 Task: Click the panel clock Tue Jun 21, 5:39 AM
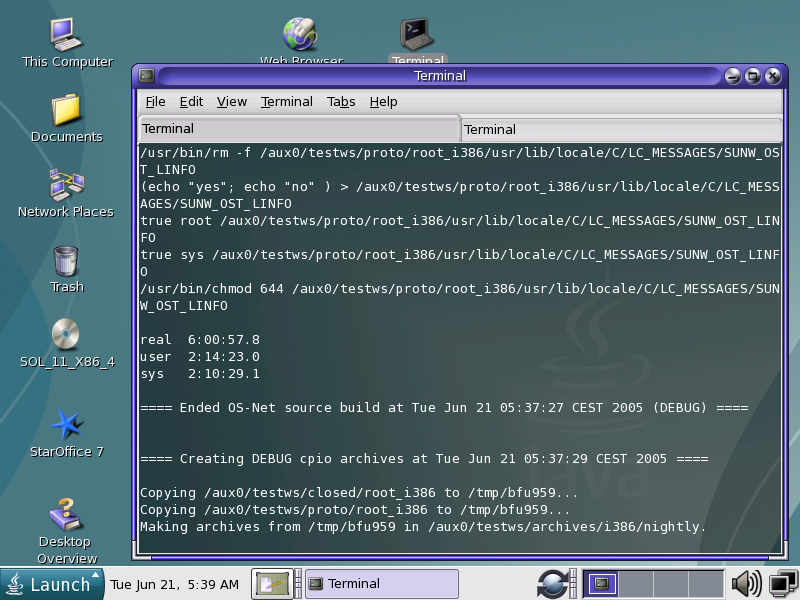coord(174,584)
